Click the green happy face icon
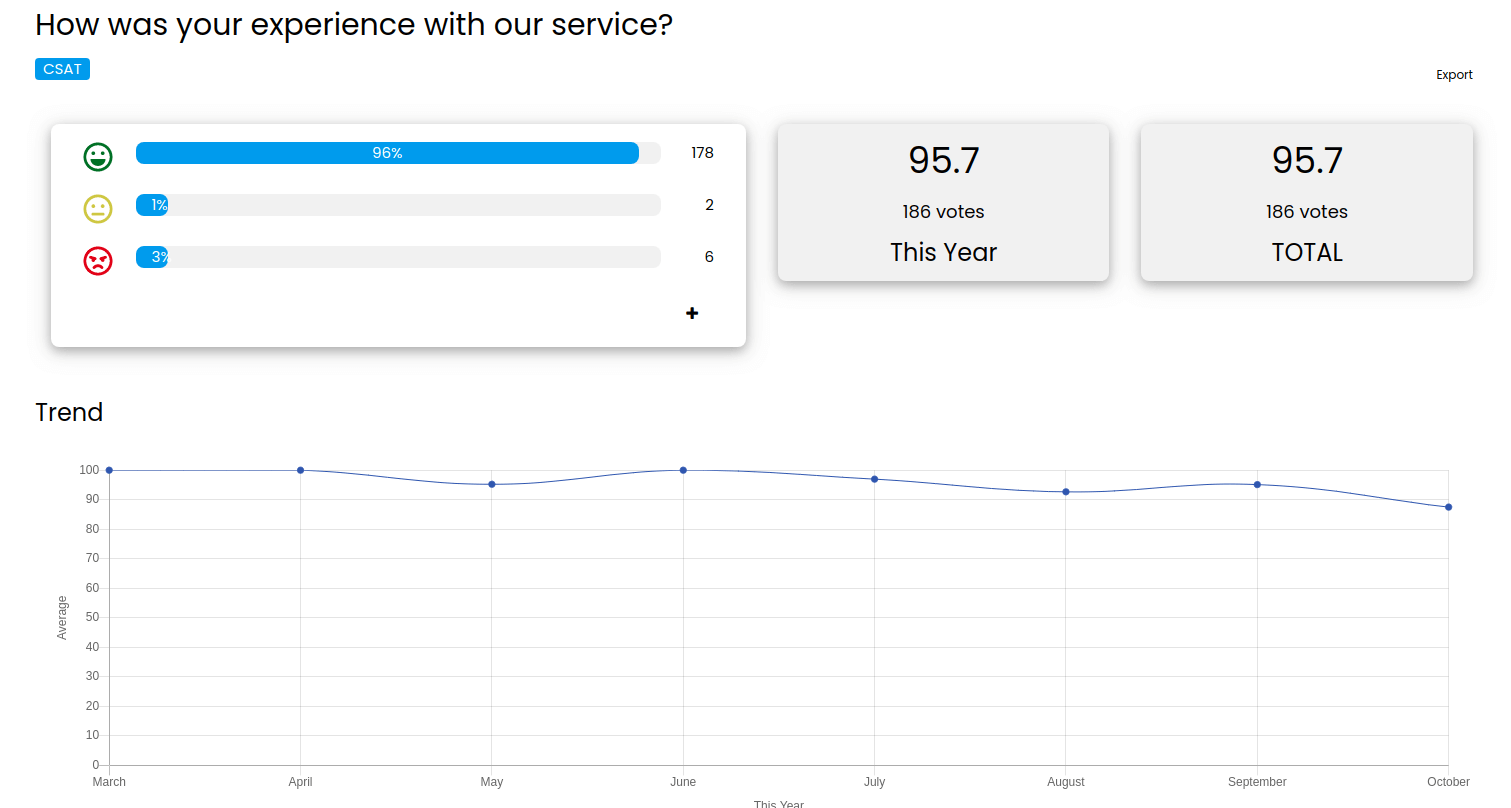The height and width of the screenshot is (808, 1511). [x=97, y=156]
